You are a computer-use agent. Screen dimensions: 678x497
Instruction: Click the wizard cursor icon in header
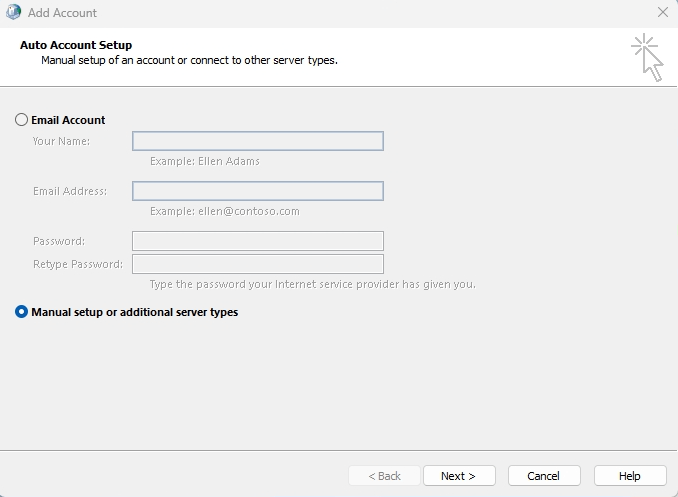pyautogui.click(x=647, y=57)
